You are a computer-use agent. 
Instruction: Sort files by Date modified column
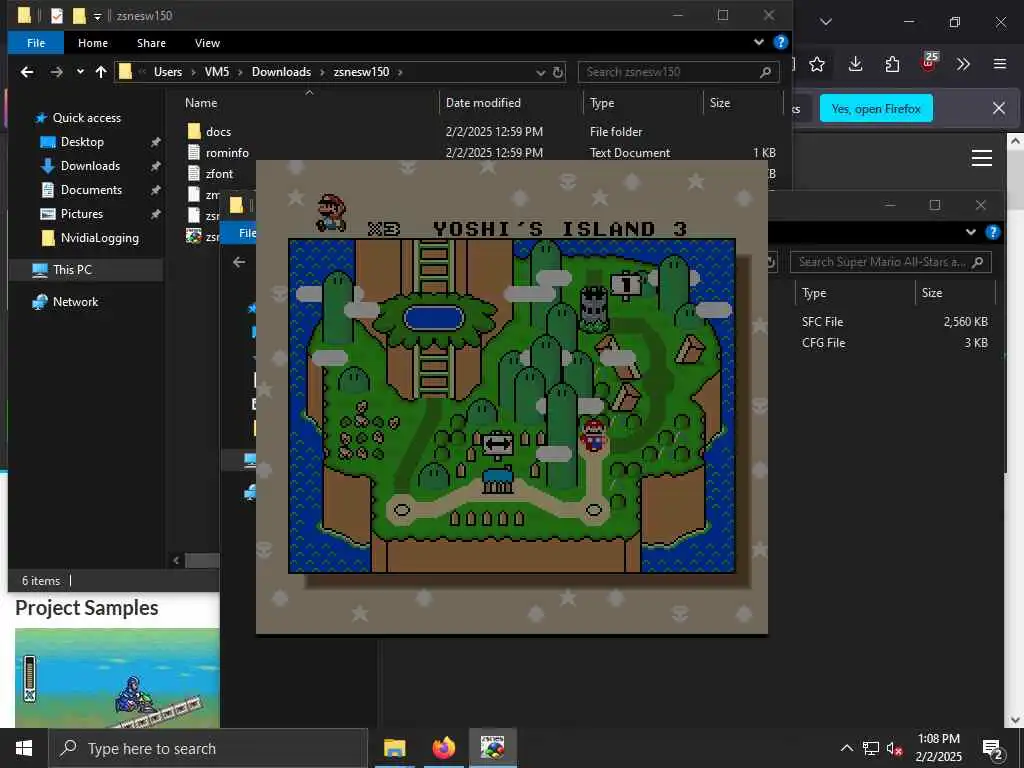tap(483, 103)
